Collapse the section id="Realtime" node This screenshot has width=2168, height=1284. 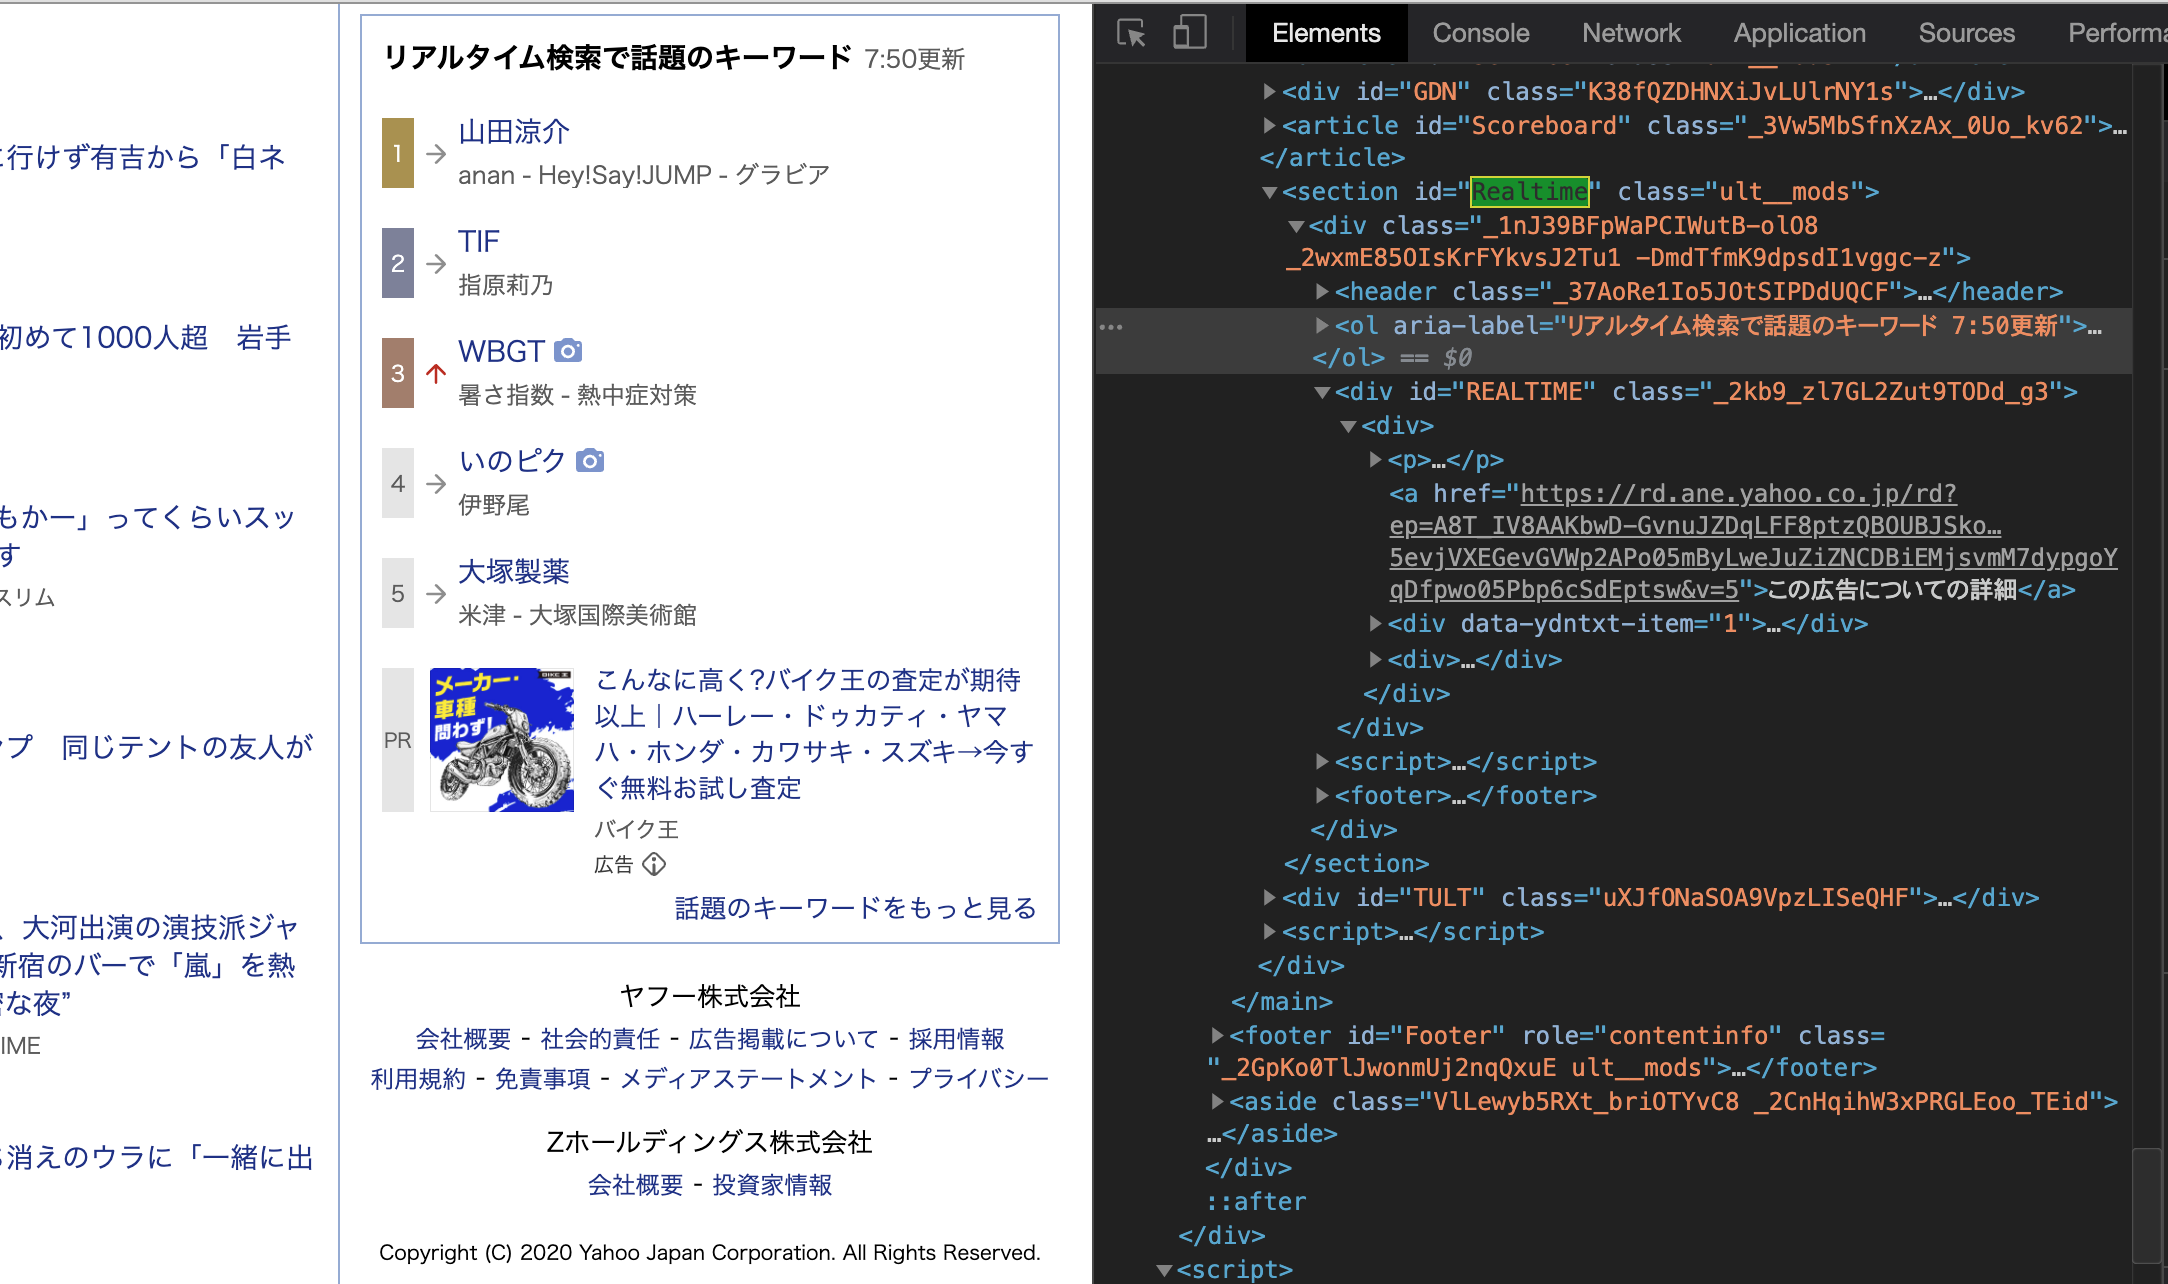tap(1269, 192)
